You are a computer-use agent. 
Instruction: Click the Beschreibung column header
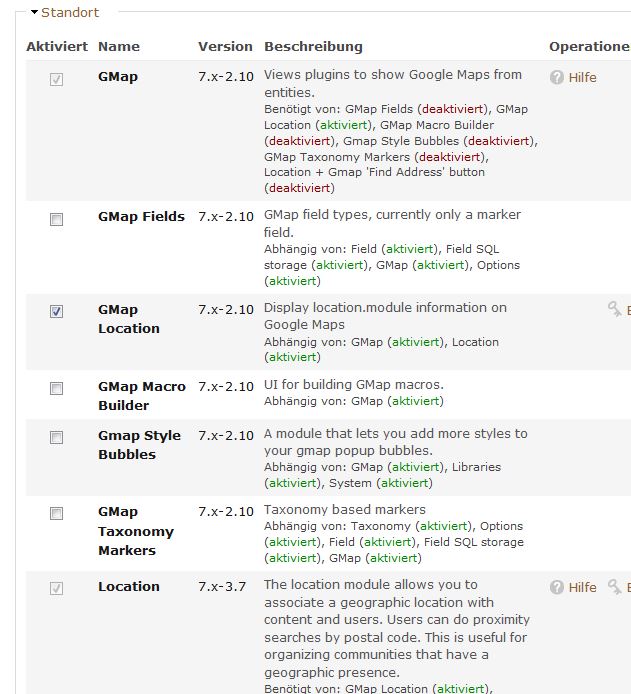pos(313,46)
